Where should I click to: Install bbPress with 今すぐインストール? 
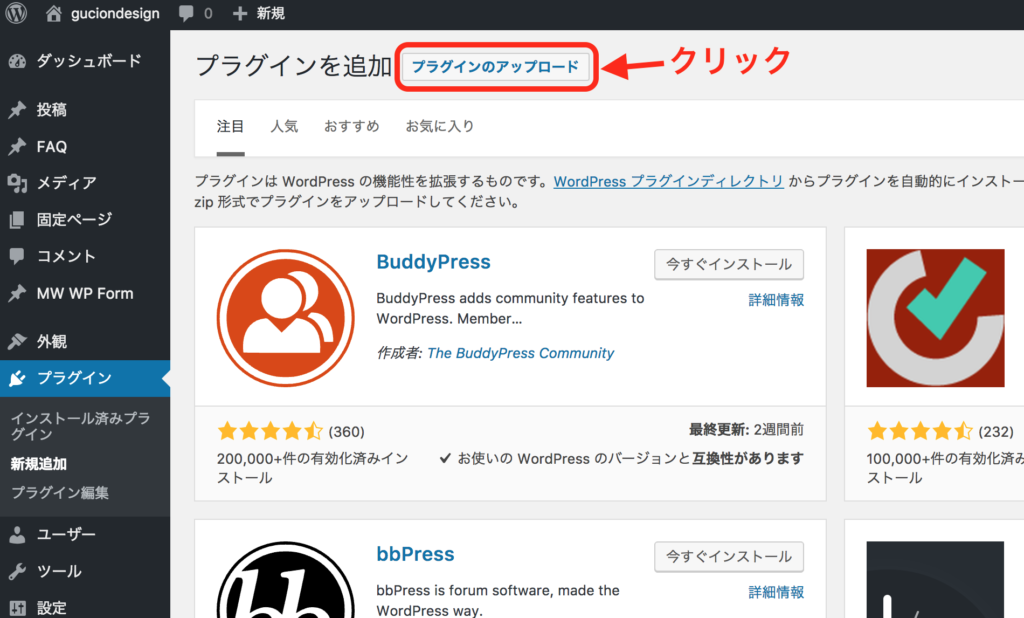point(729,556)
